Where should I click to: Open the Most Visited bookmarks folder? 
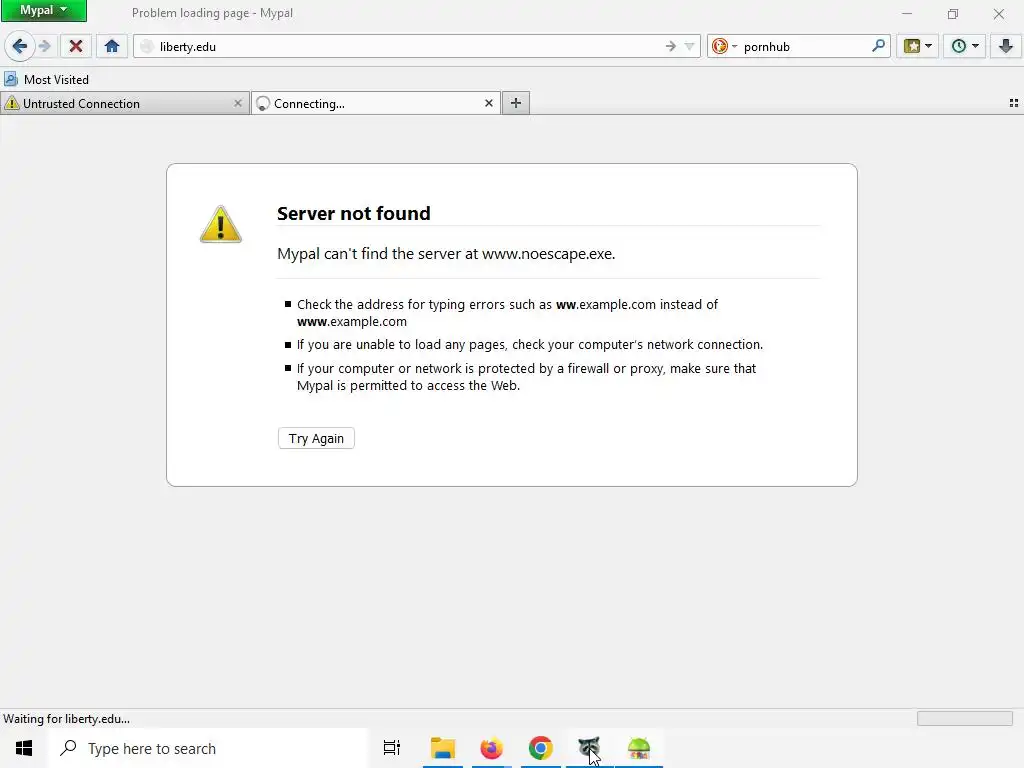[46, 80]
